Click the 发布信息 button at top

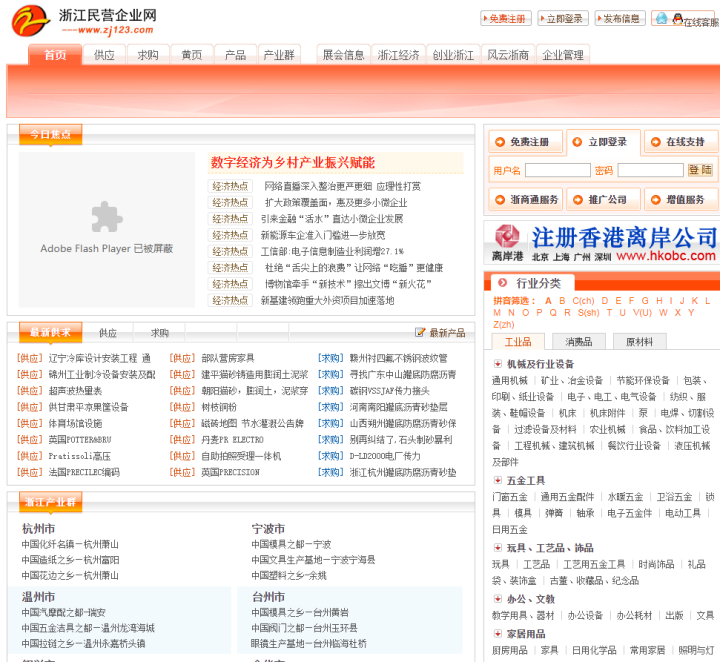click(x=620, y=18)
